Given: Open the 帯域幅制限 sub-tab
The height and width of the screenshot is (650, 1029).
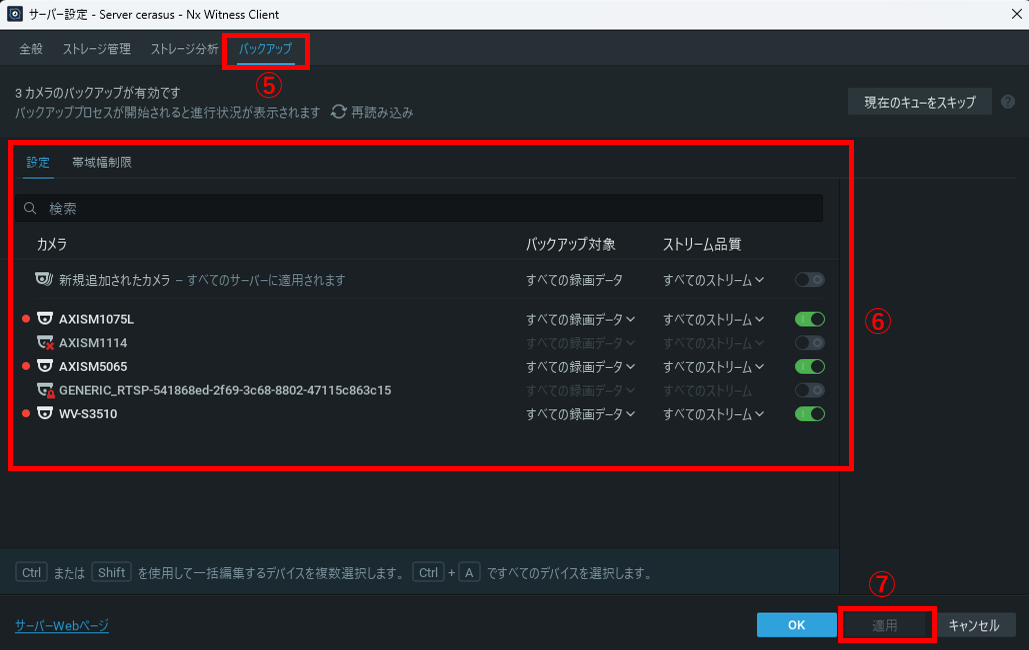Looking at the screenshot, I should pyautogui.click(x=102, y=162).
